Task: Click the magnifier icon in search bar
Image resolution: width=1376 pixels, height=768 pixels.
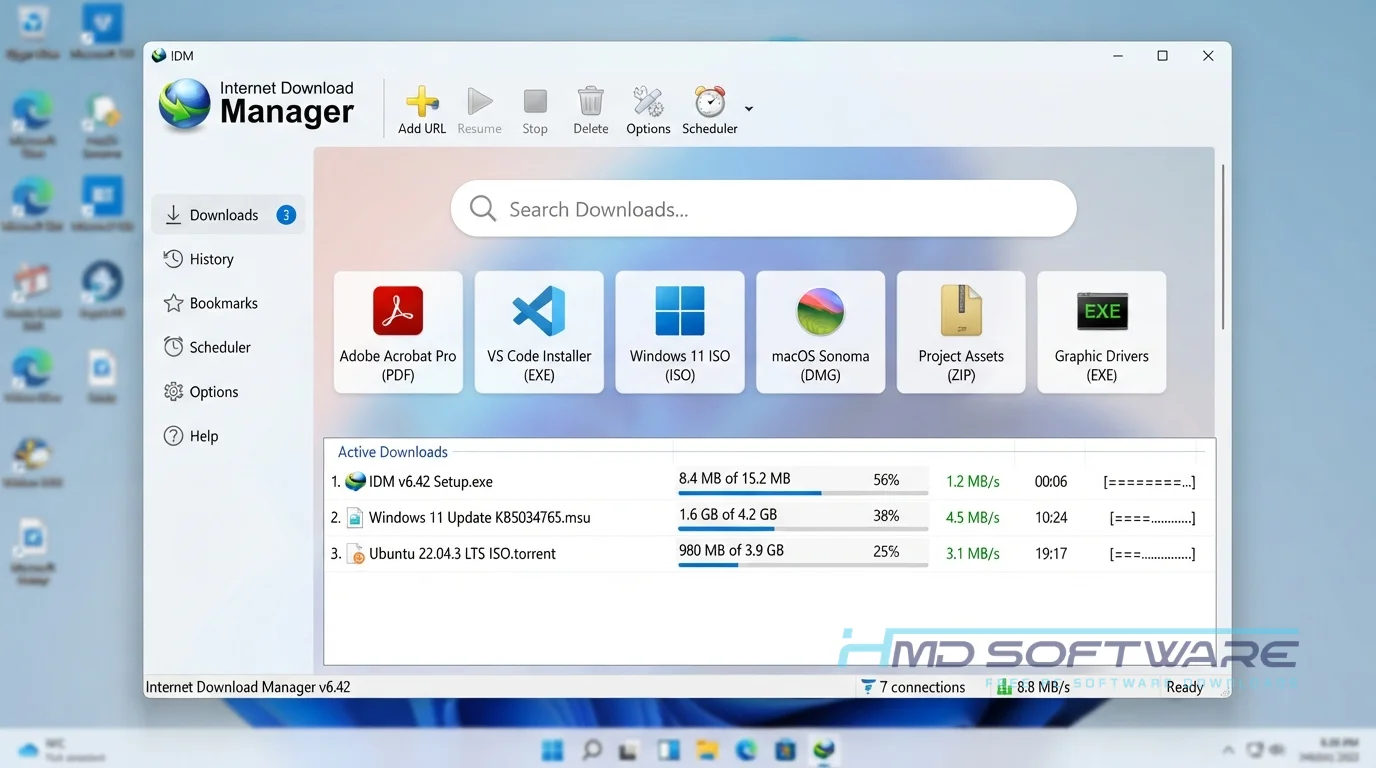Action: coord(483,208)
